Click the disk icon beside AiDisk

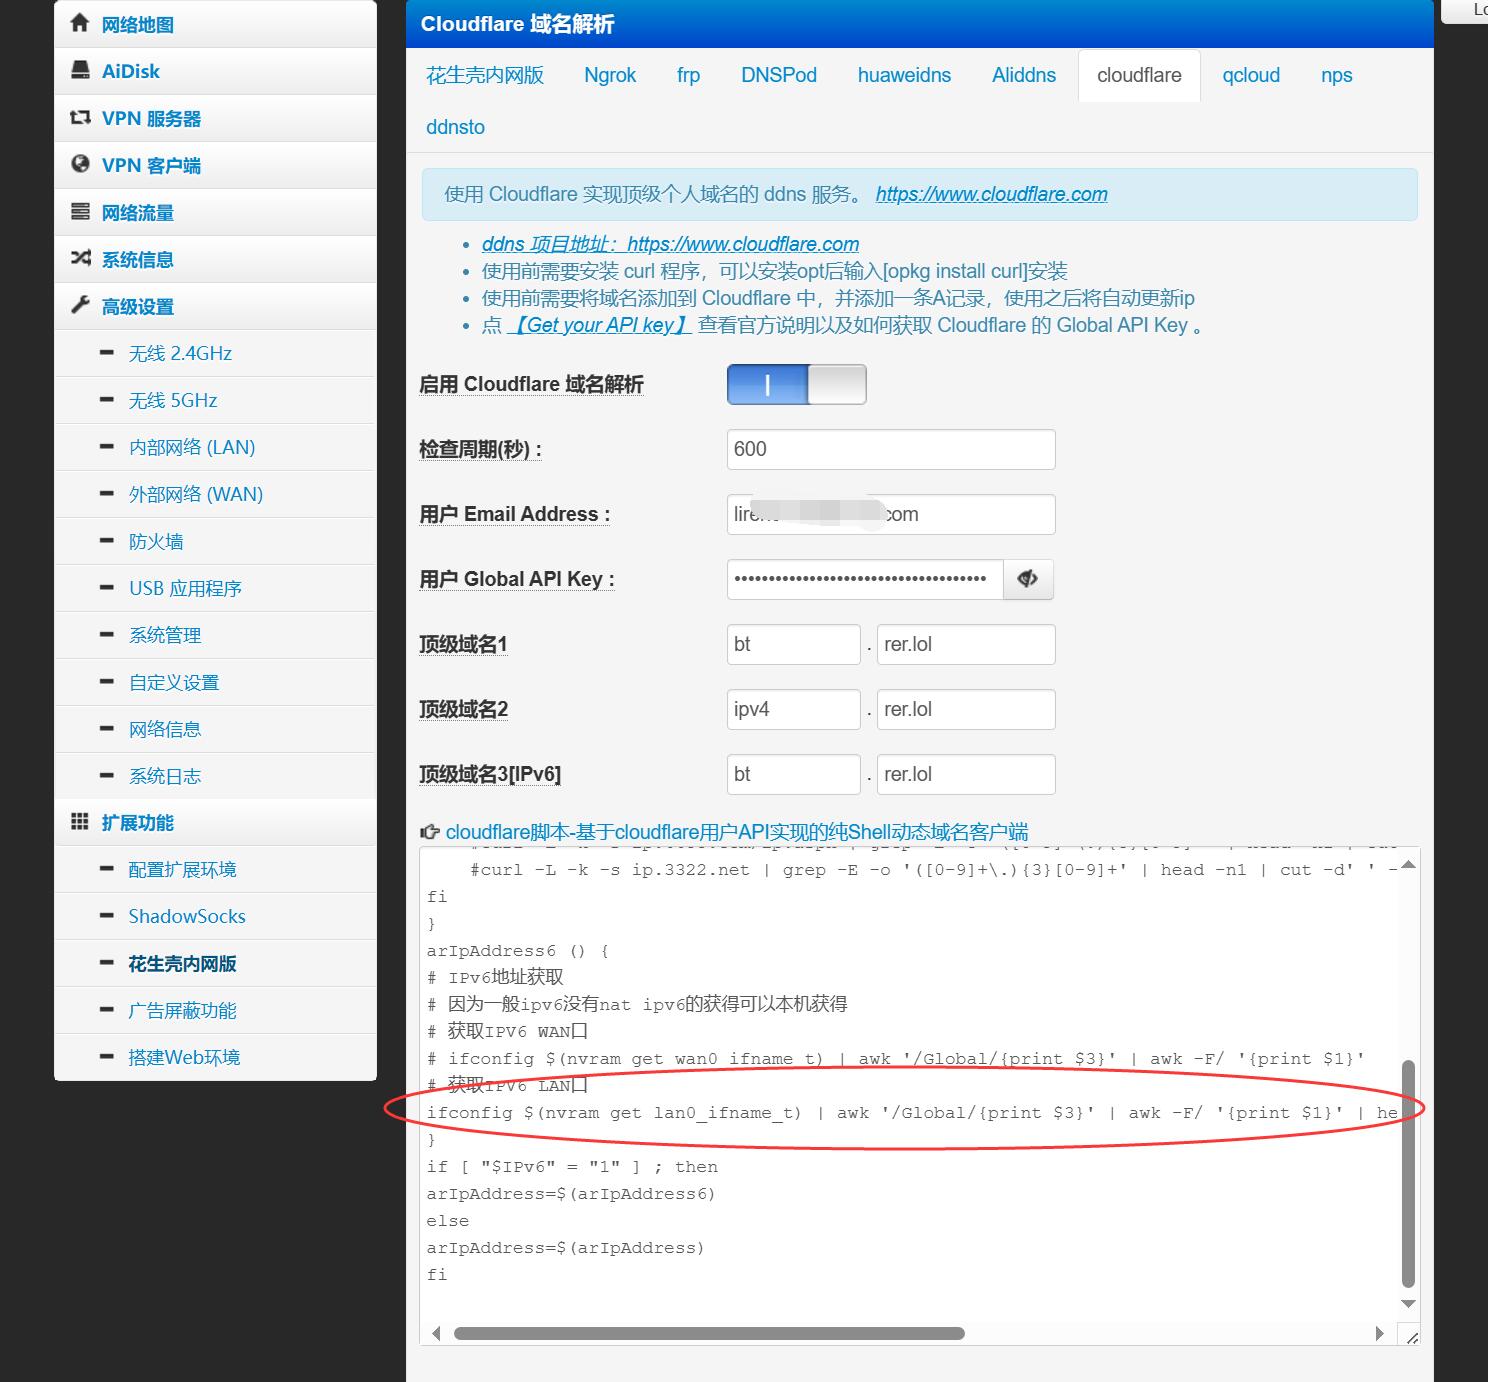click(x=80, y=70)
